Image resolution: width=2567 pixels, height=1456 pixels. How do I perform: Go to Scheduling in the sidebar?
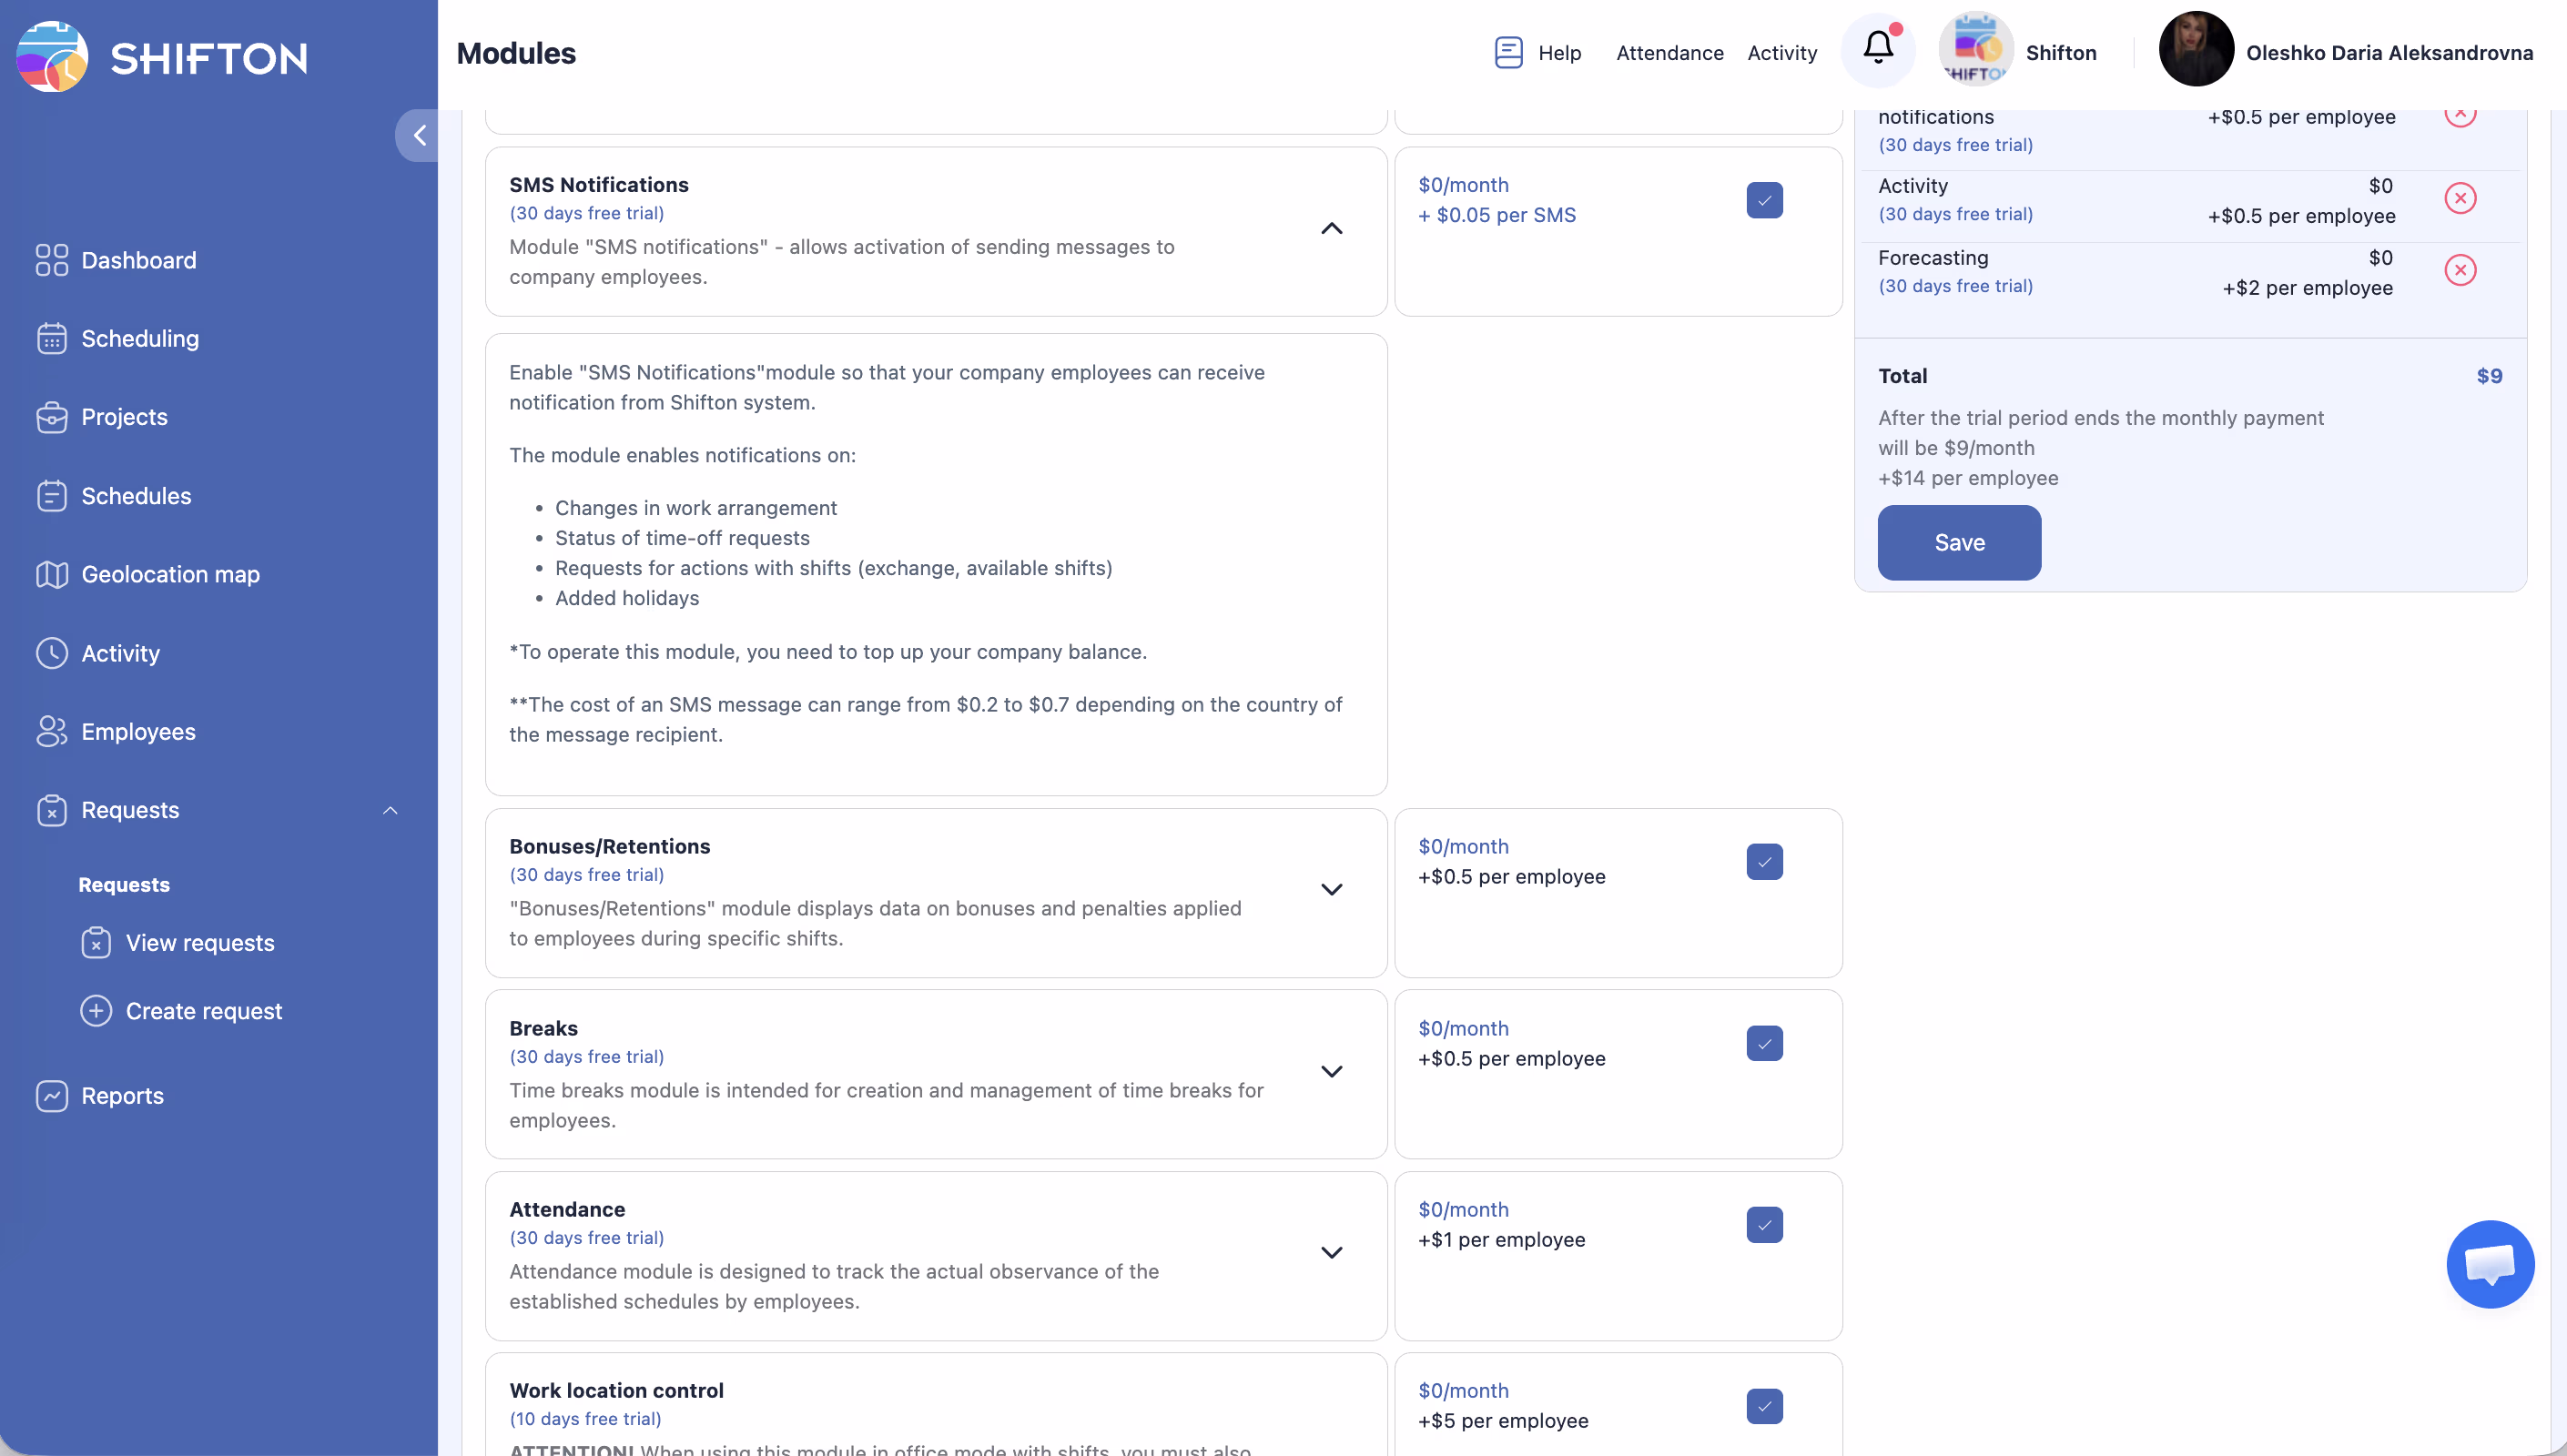(140, 338)
